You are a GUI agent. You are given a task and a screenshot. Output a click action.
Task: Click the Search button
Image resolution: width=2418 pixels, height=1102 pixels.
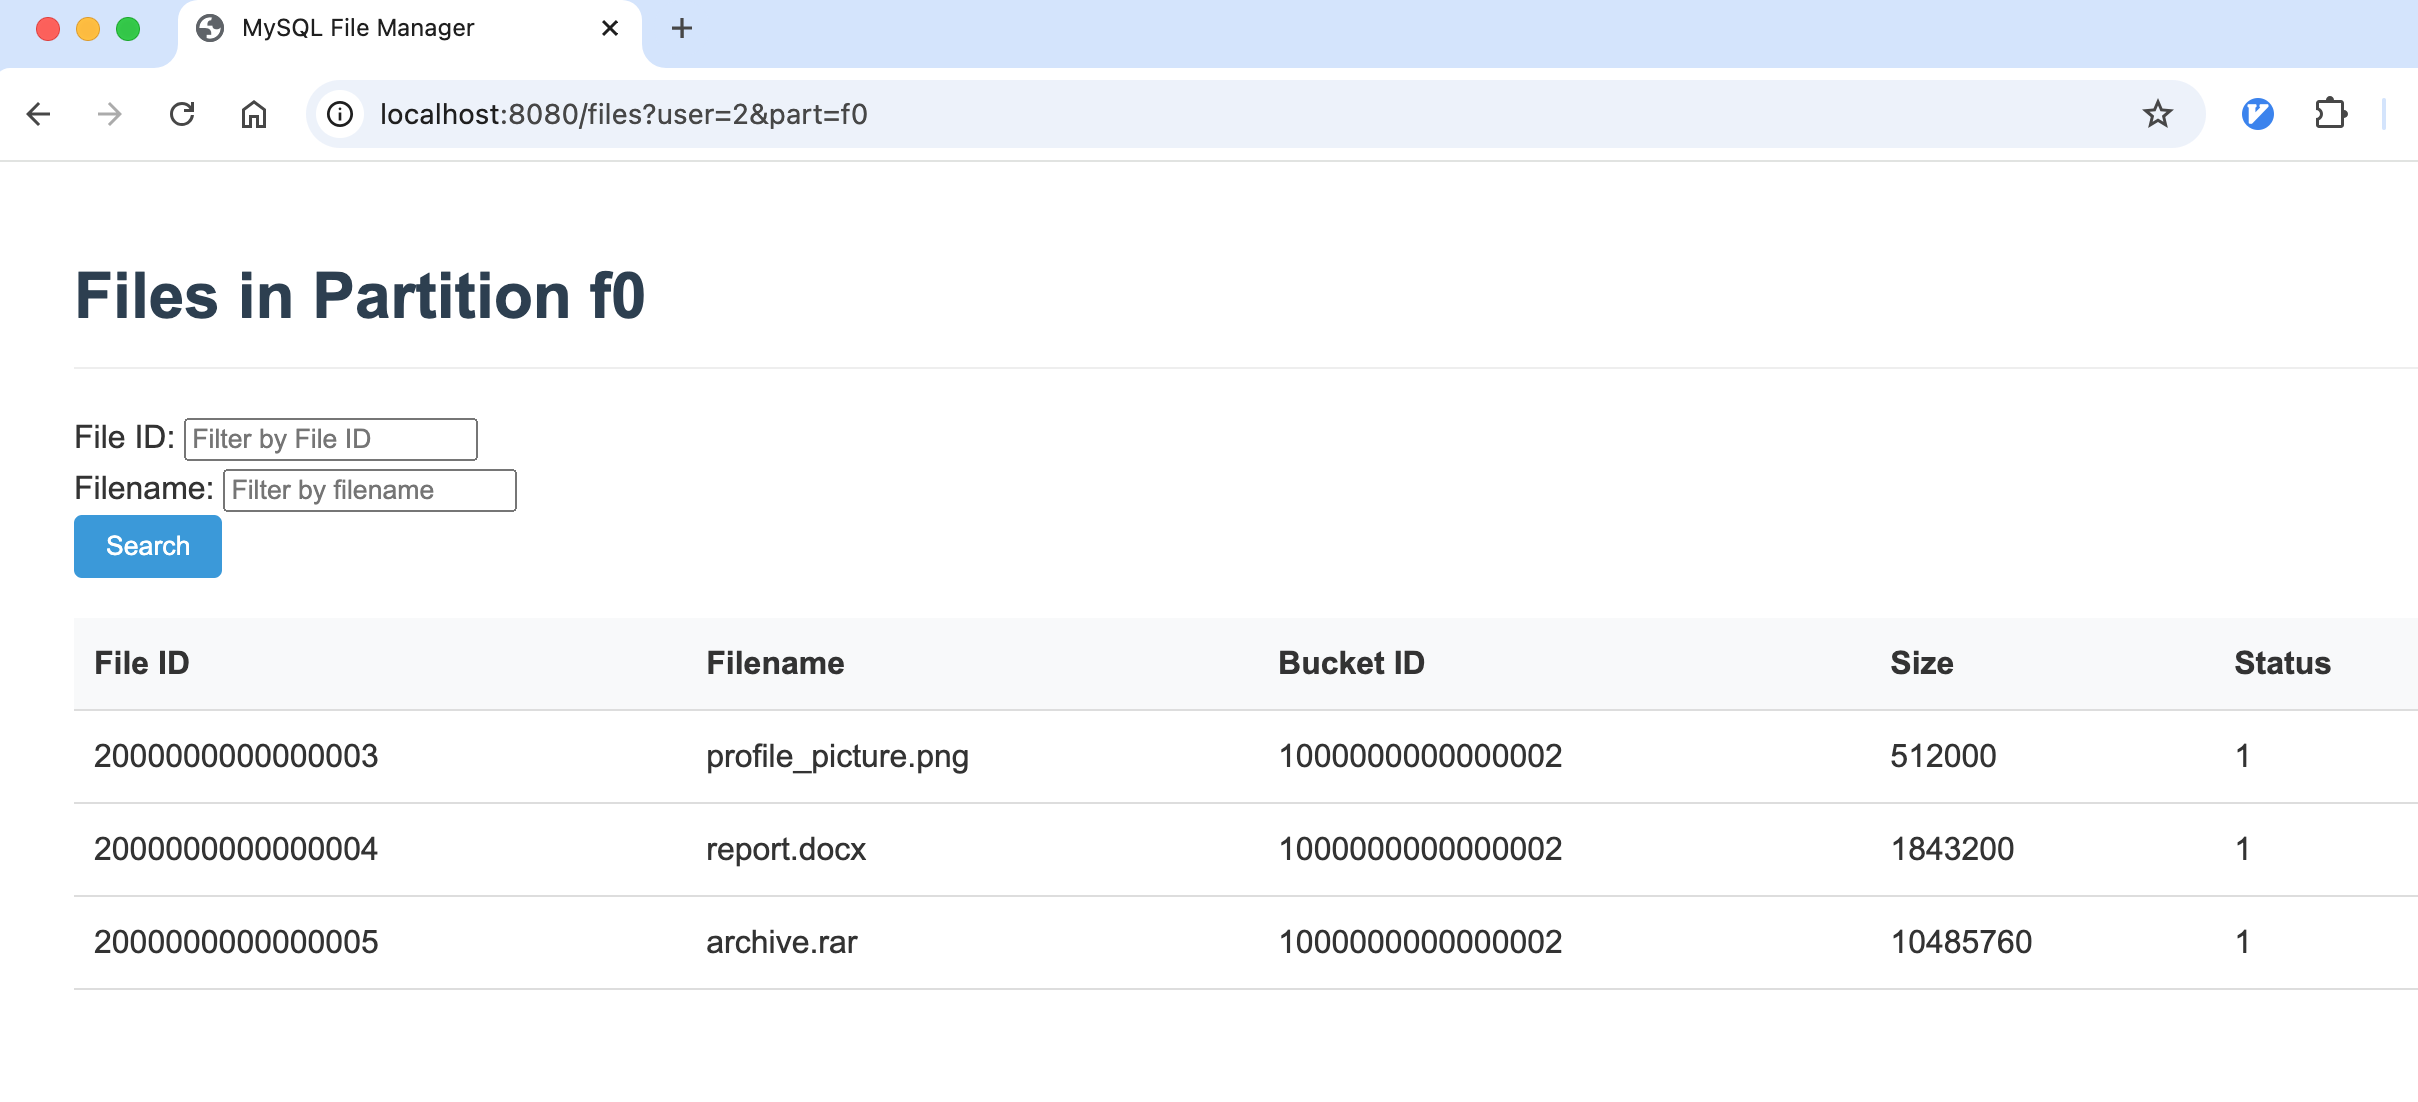[x=148, y=546]
